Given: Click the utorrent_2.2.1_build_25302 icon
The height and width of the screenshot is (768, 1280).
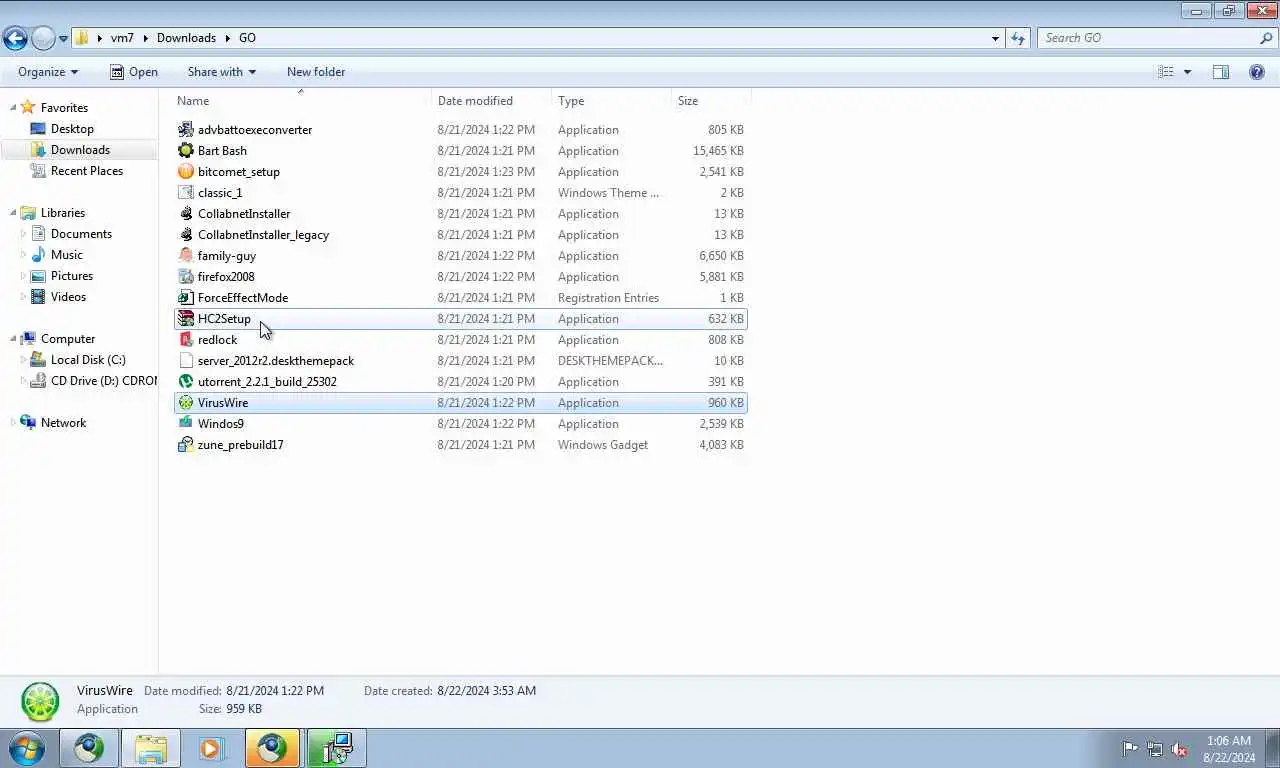Looking at the screenshot, I should pos(185,382).
